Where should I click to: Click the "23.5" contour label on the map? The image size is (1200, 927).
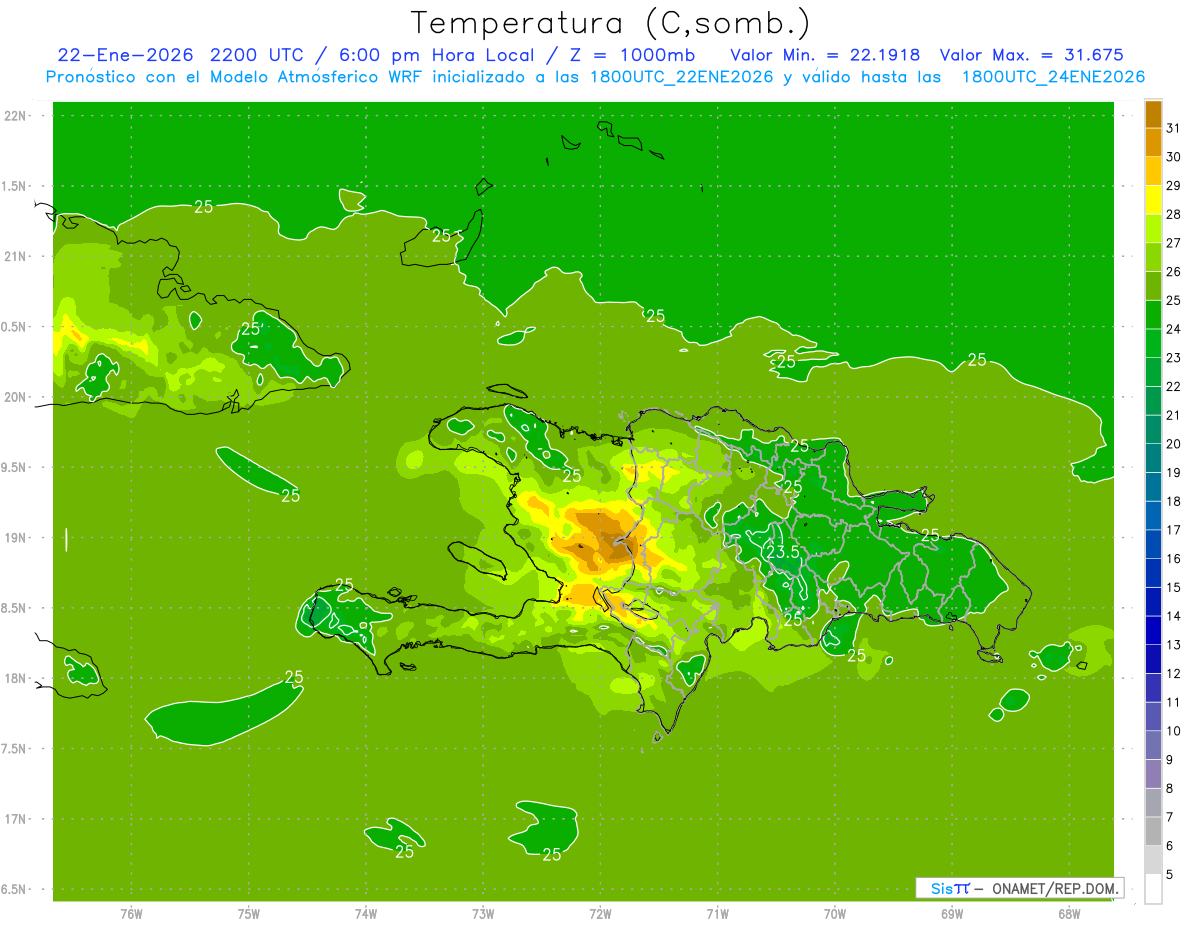pos(783,553)
